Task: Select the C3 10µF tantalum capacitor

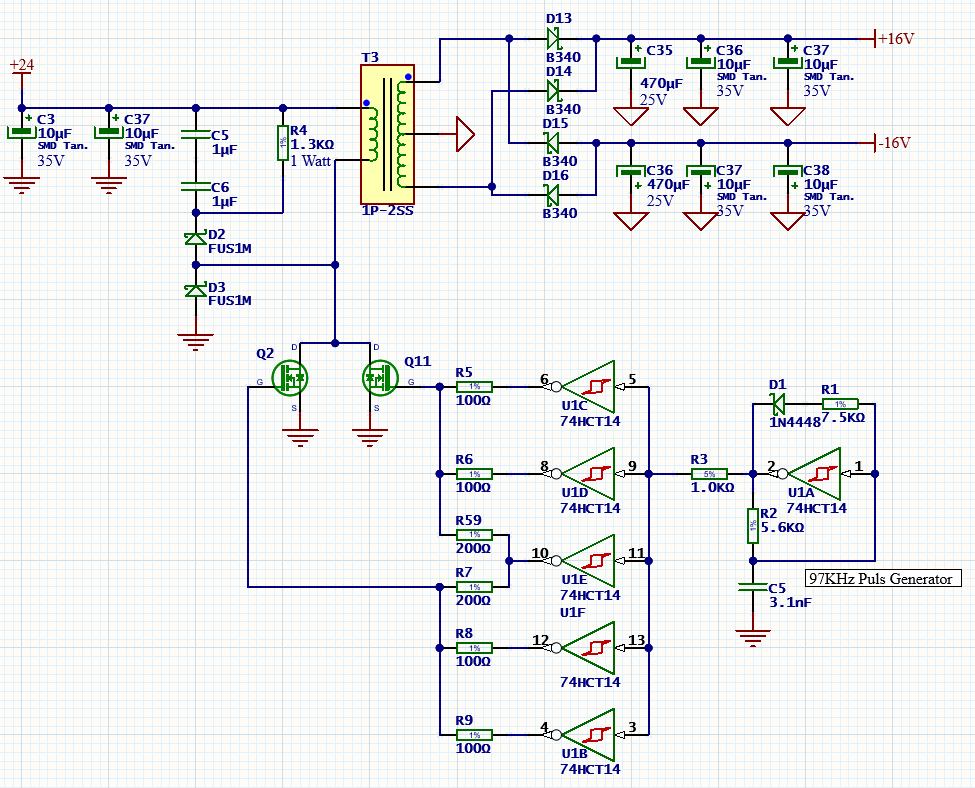Action: (x=21, y=132)
